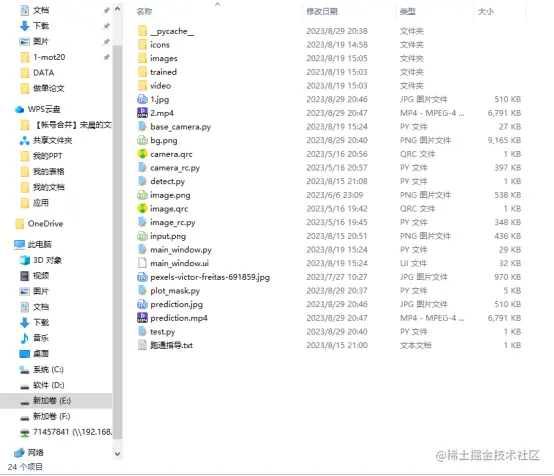The height and width of the screenshot is (476, 554).
Task: Sort files by 修改日期 column header
Action: (x=322, y=12)
